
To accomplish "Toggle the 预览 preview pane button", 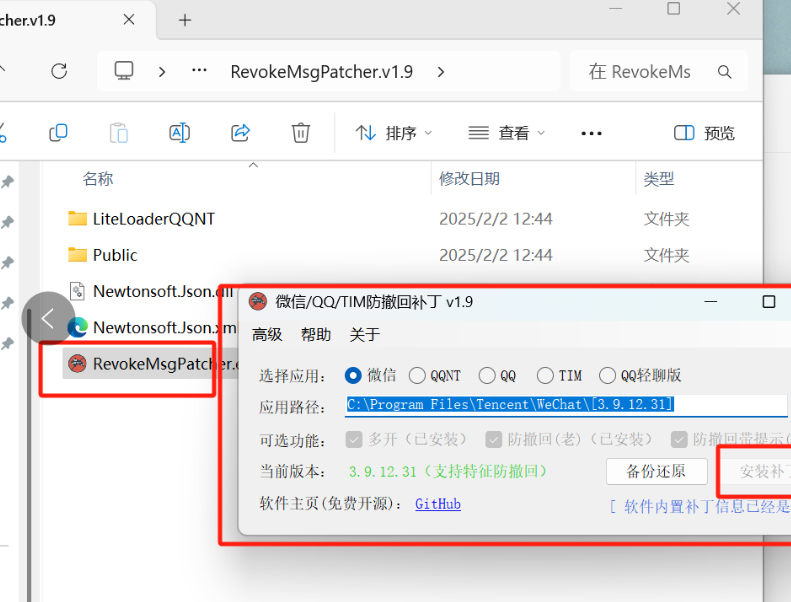I will (x=704, y=133).
